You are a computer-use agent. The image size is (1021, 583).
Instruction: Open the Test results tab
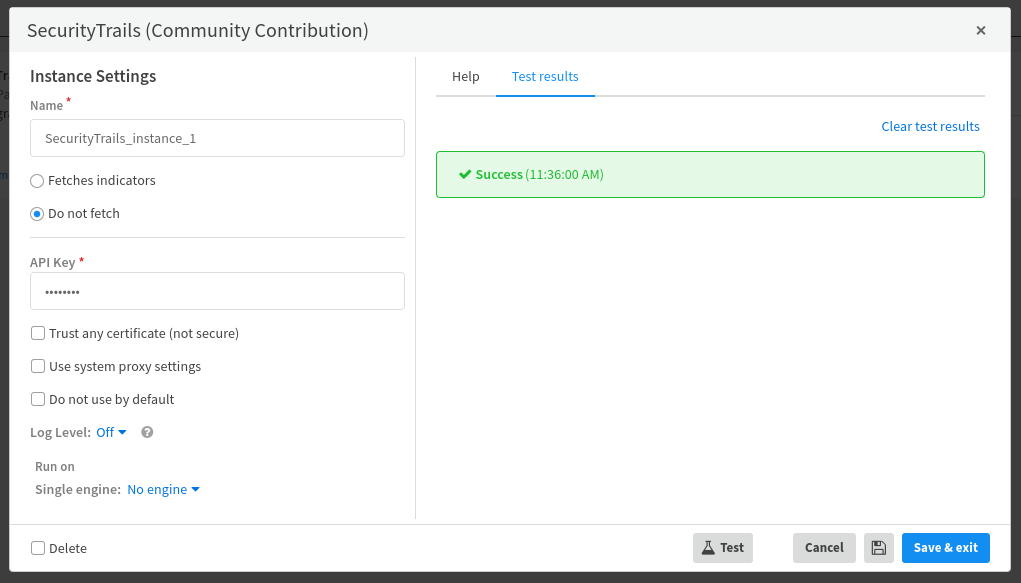click(545, 77)
